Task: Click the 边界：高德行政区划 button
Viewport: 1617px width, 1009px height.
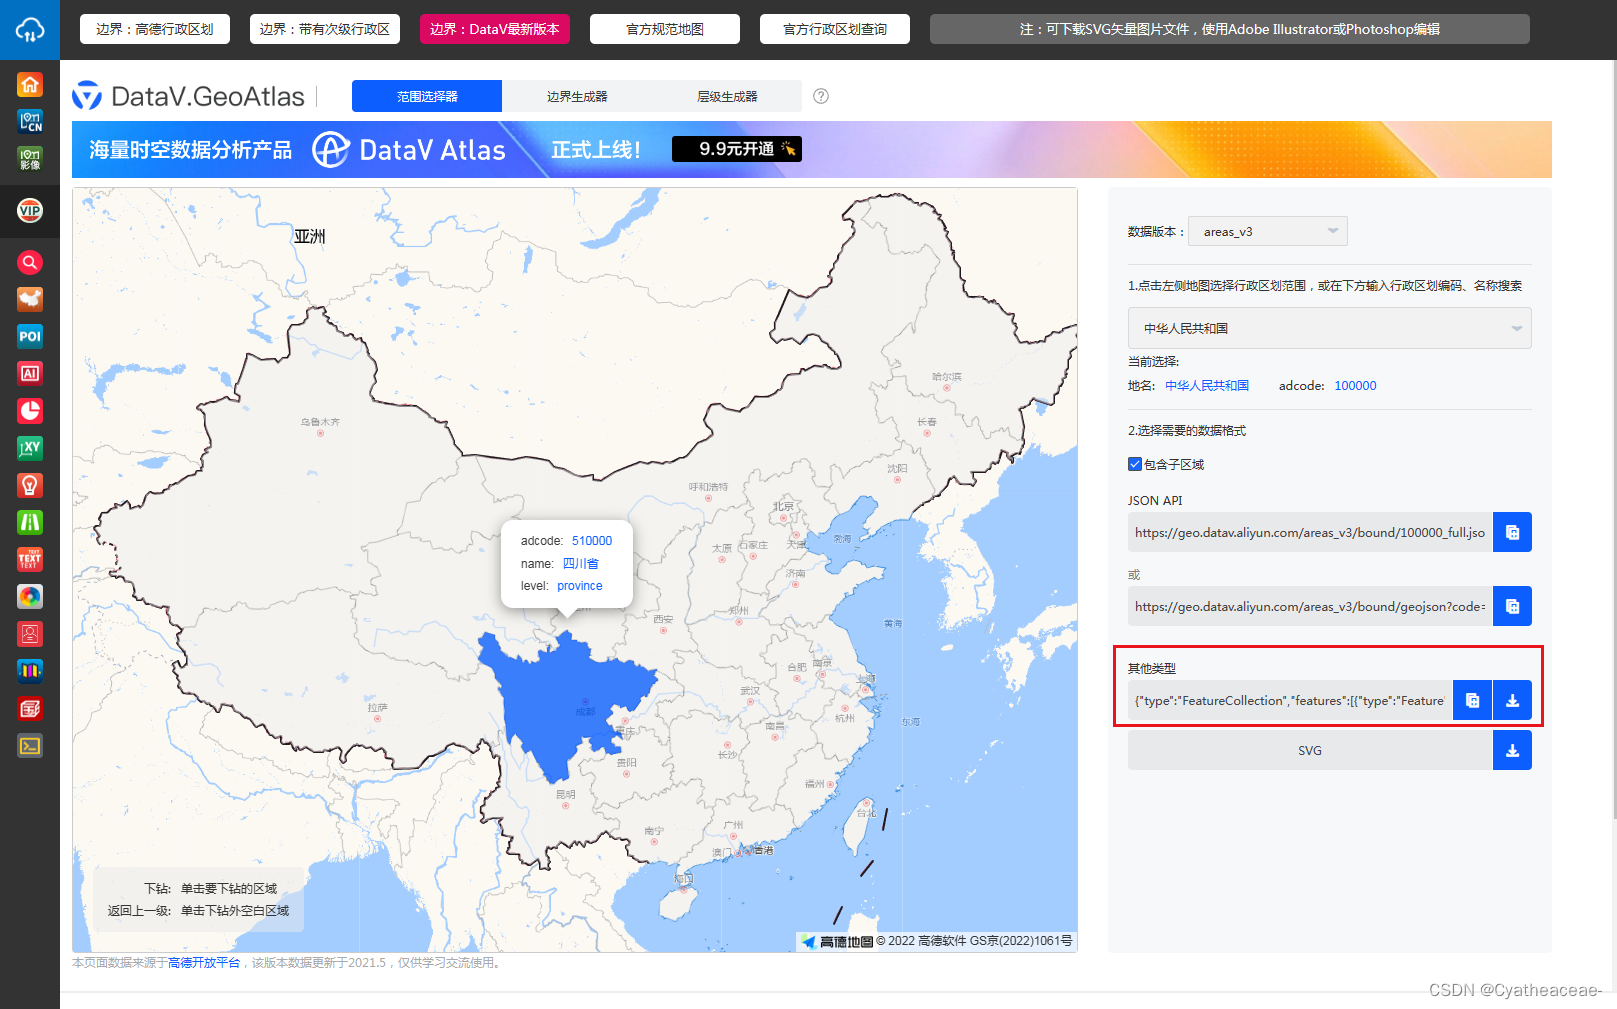Action: click(155, 29)
